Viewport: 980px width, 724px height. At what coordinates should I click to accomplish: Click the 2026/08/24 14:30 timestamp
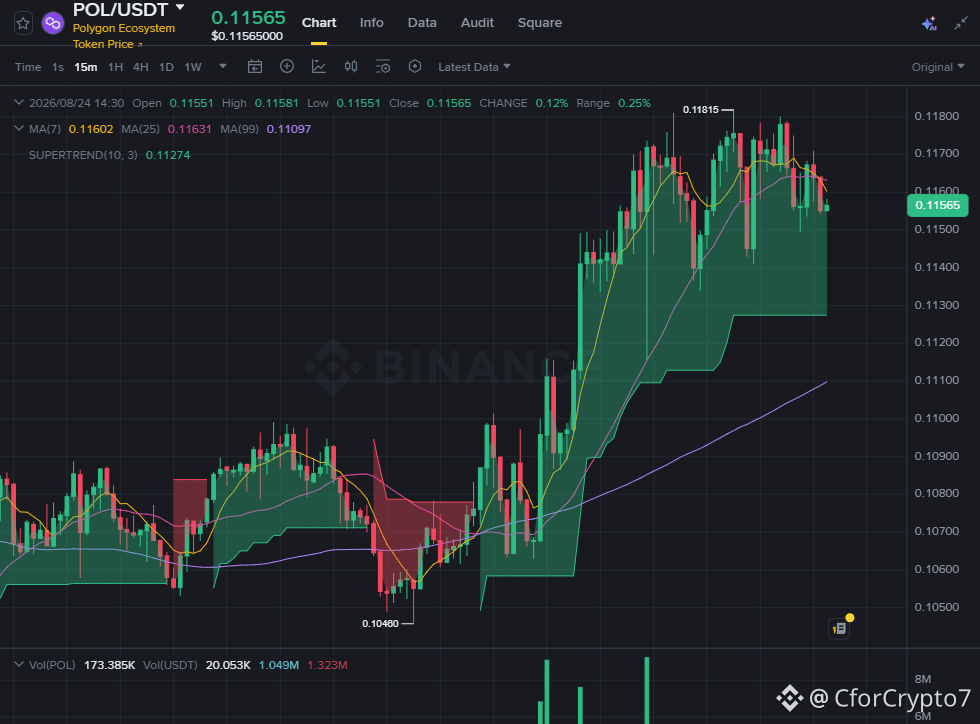coord(76,103)
